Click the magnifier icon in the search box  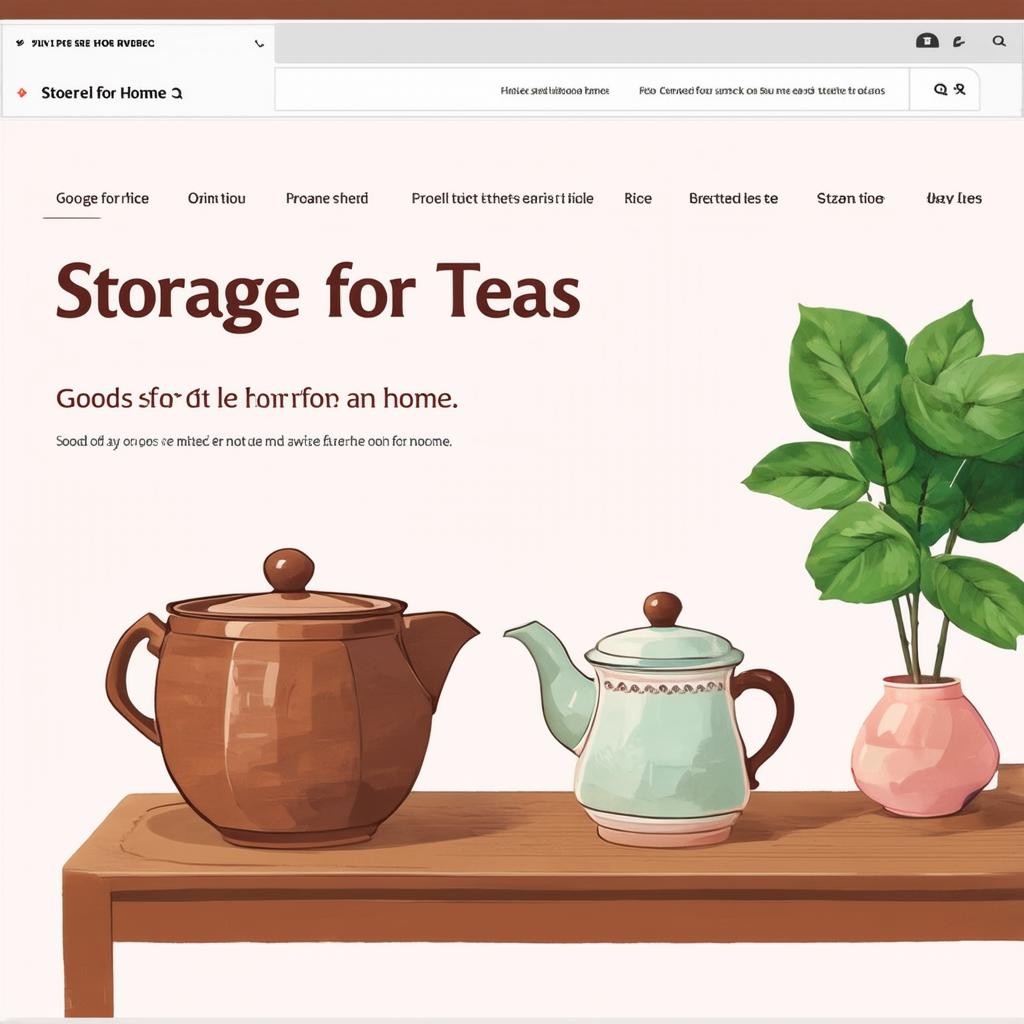tap(940, 89)
